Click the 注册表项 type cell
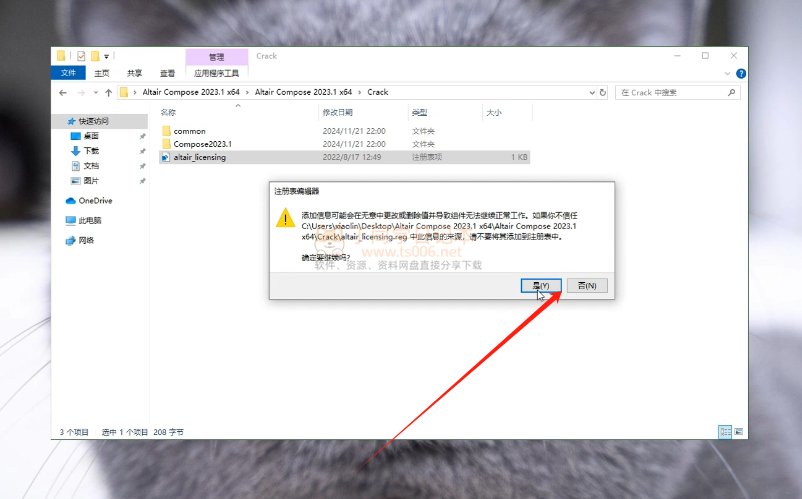Image resolution: width=802 pixels, height=499 pixels. tap(427, 157)
